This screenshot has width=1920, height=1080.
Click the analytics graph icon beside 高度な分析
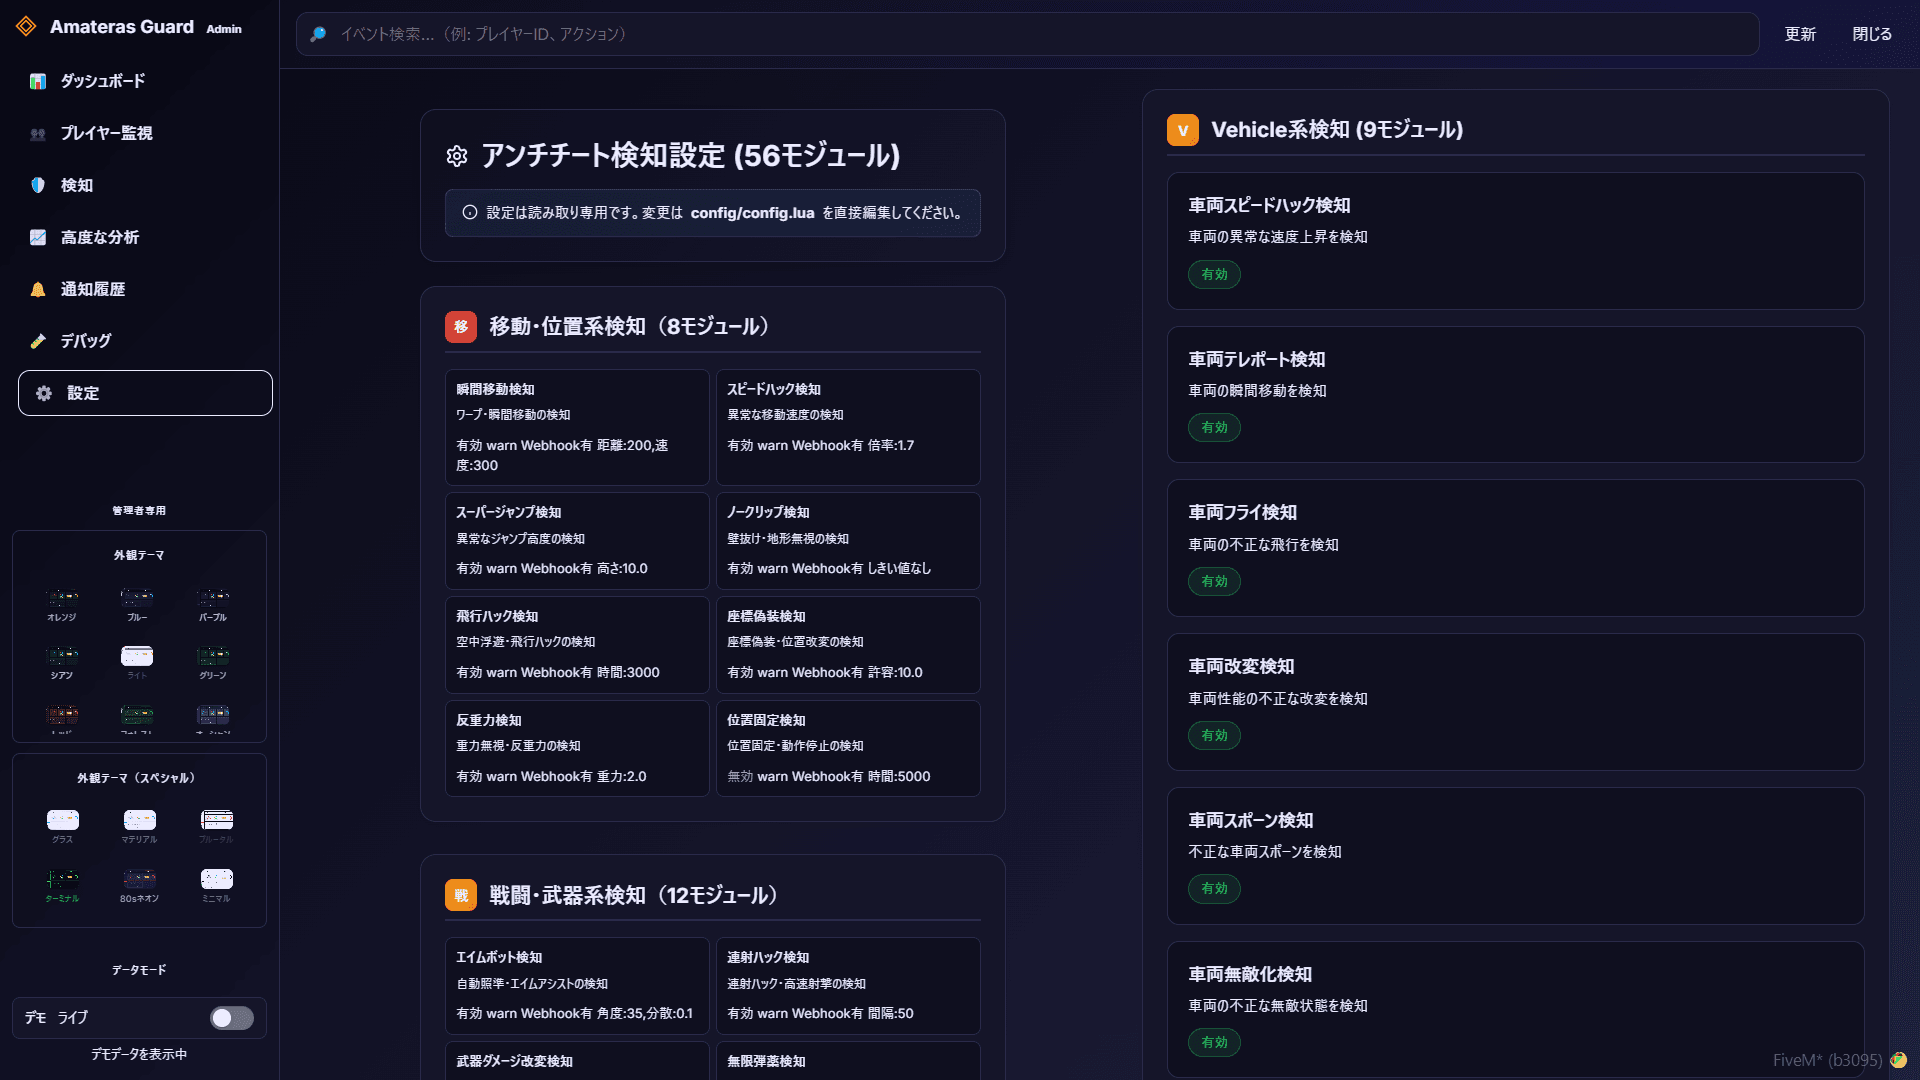38,237
